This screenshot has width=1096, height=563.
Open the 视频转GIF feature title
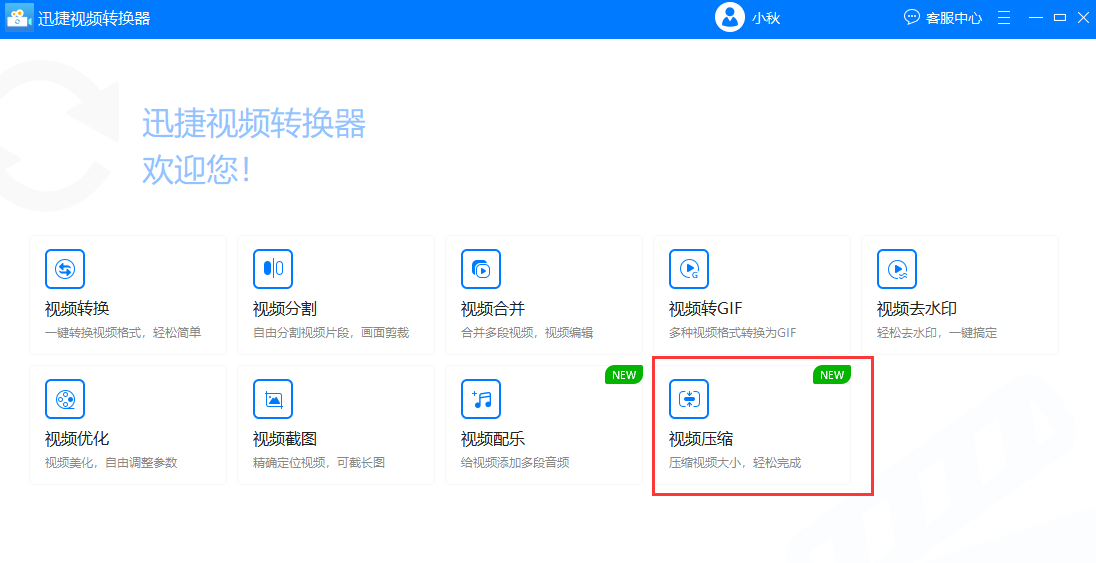pyautogui.click(x=705, y=308)
